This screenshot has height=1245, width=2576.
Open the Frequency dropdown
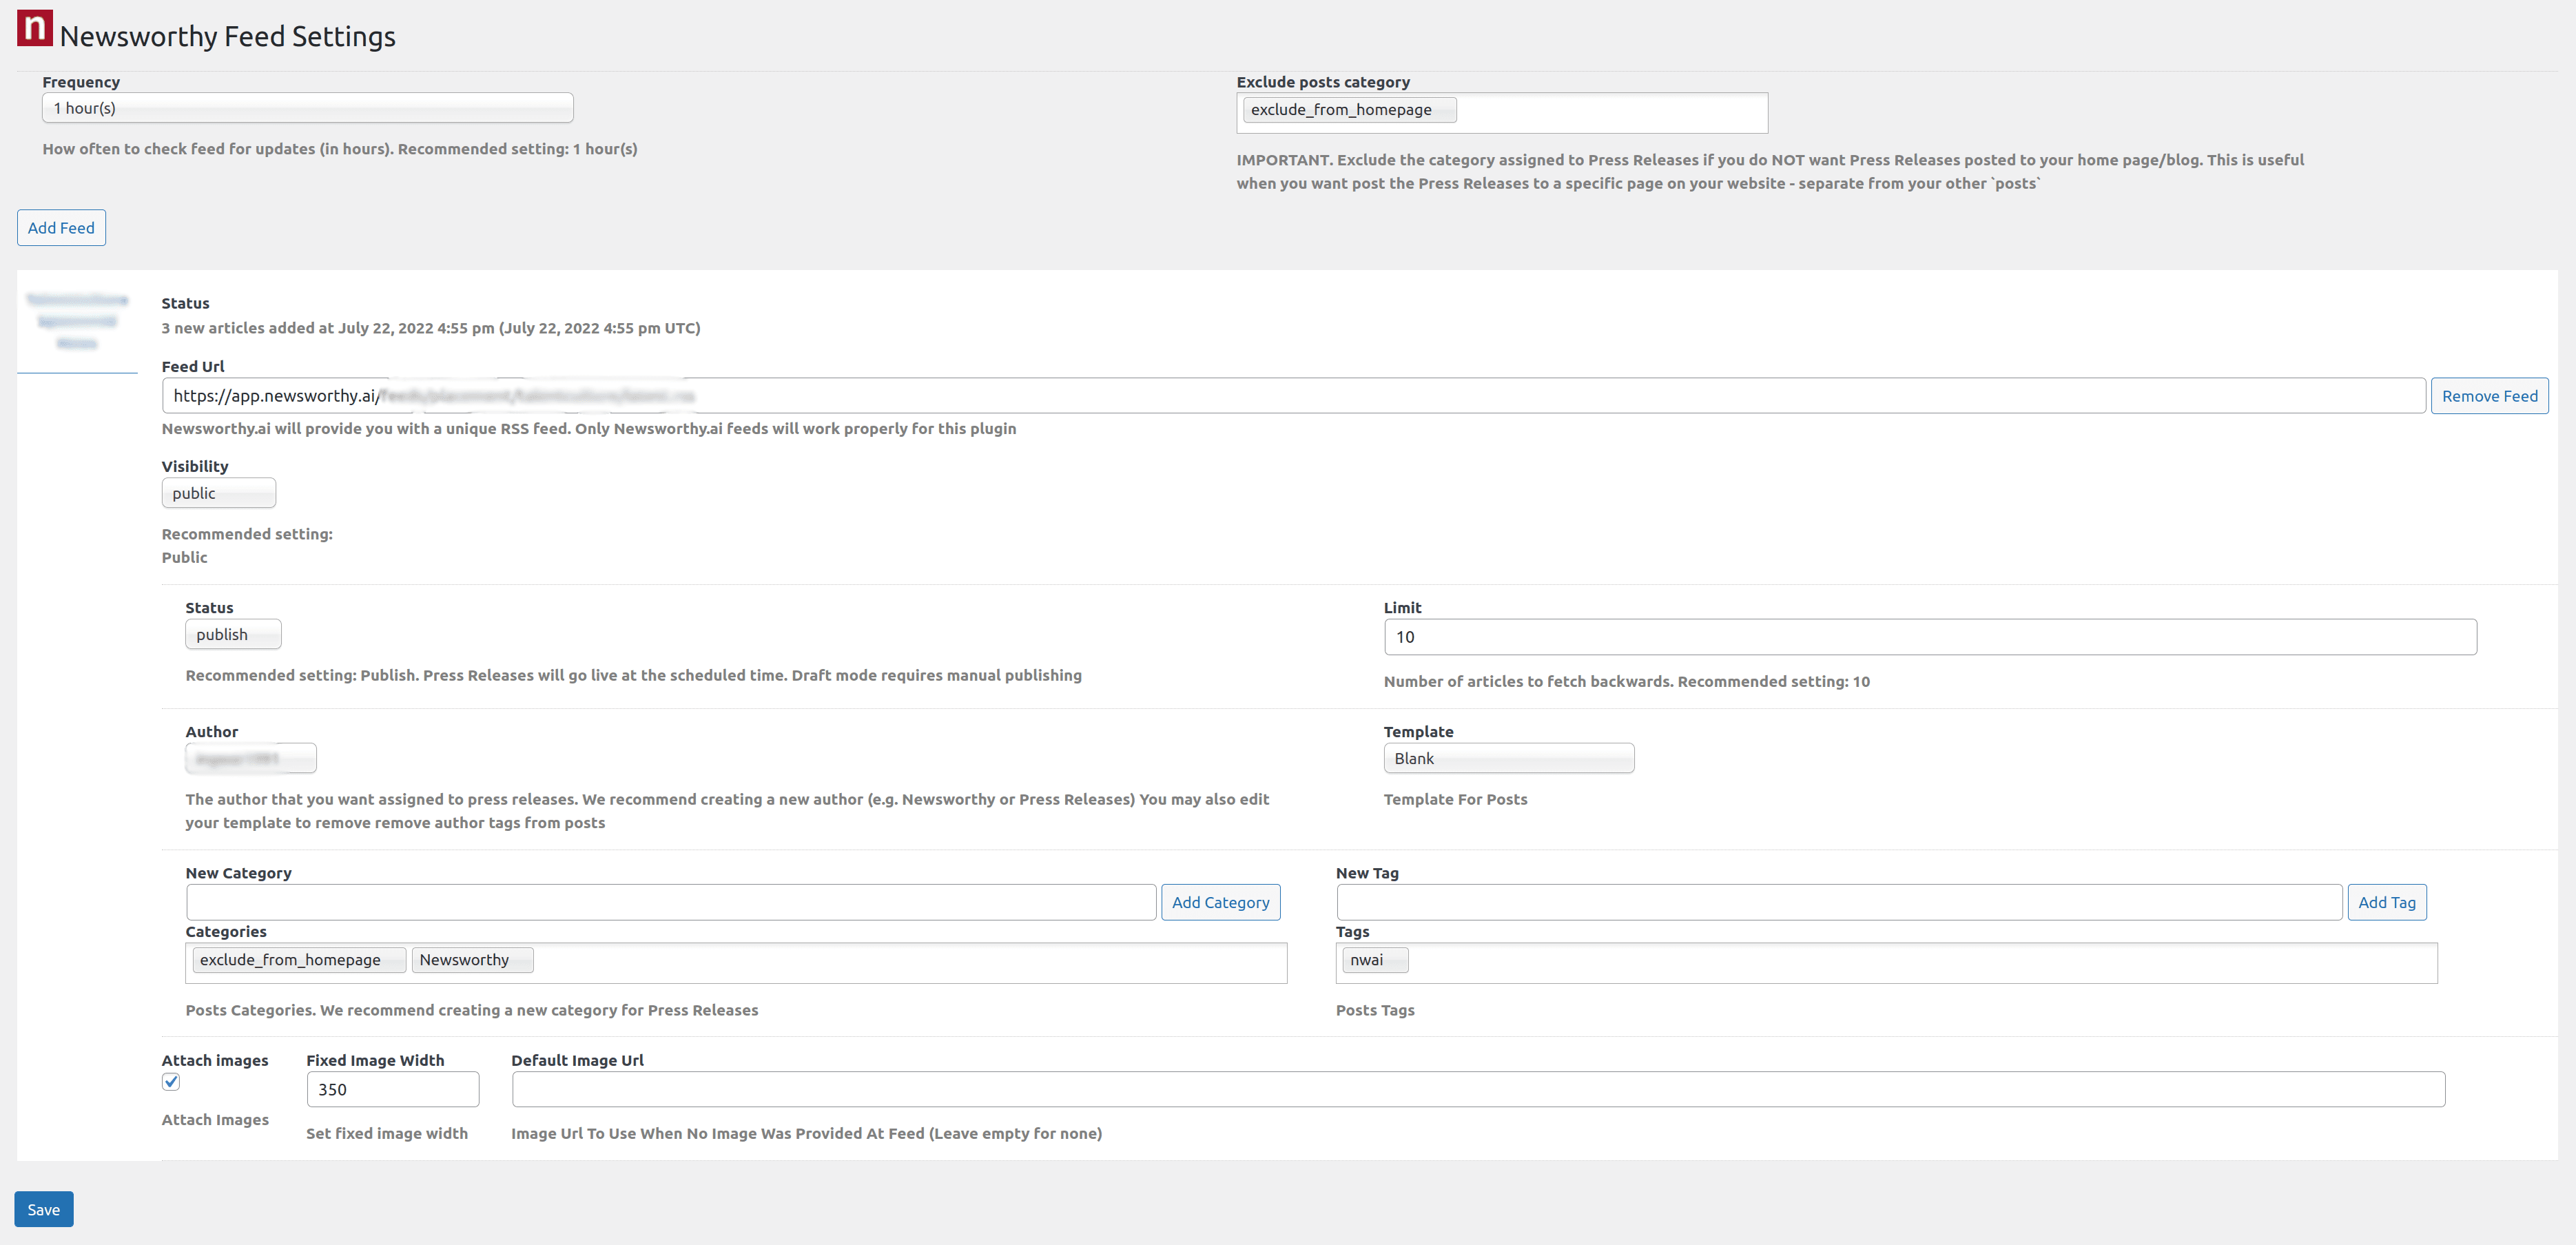(x=307, y=108)
